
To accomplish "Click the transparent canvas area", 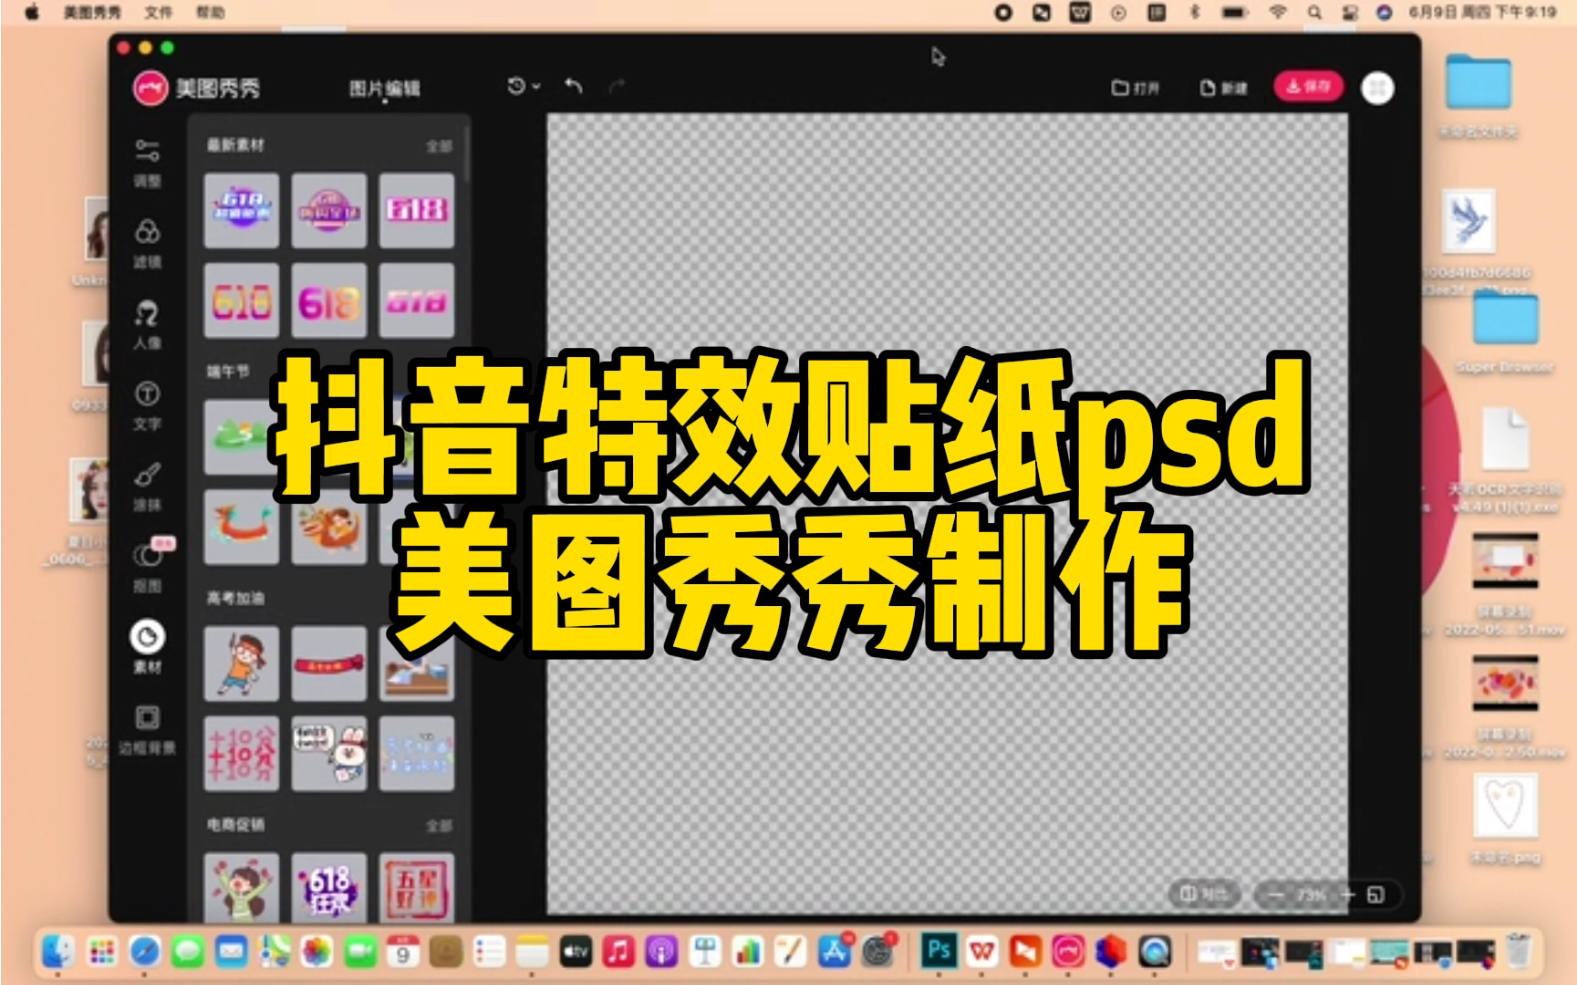I will (x=947, y=514).
